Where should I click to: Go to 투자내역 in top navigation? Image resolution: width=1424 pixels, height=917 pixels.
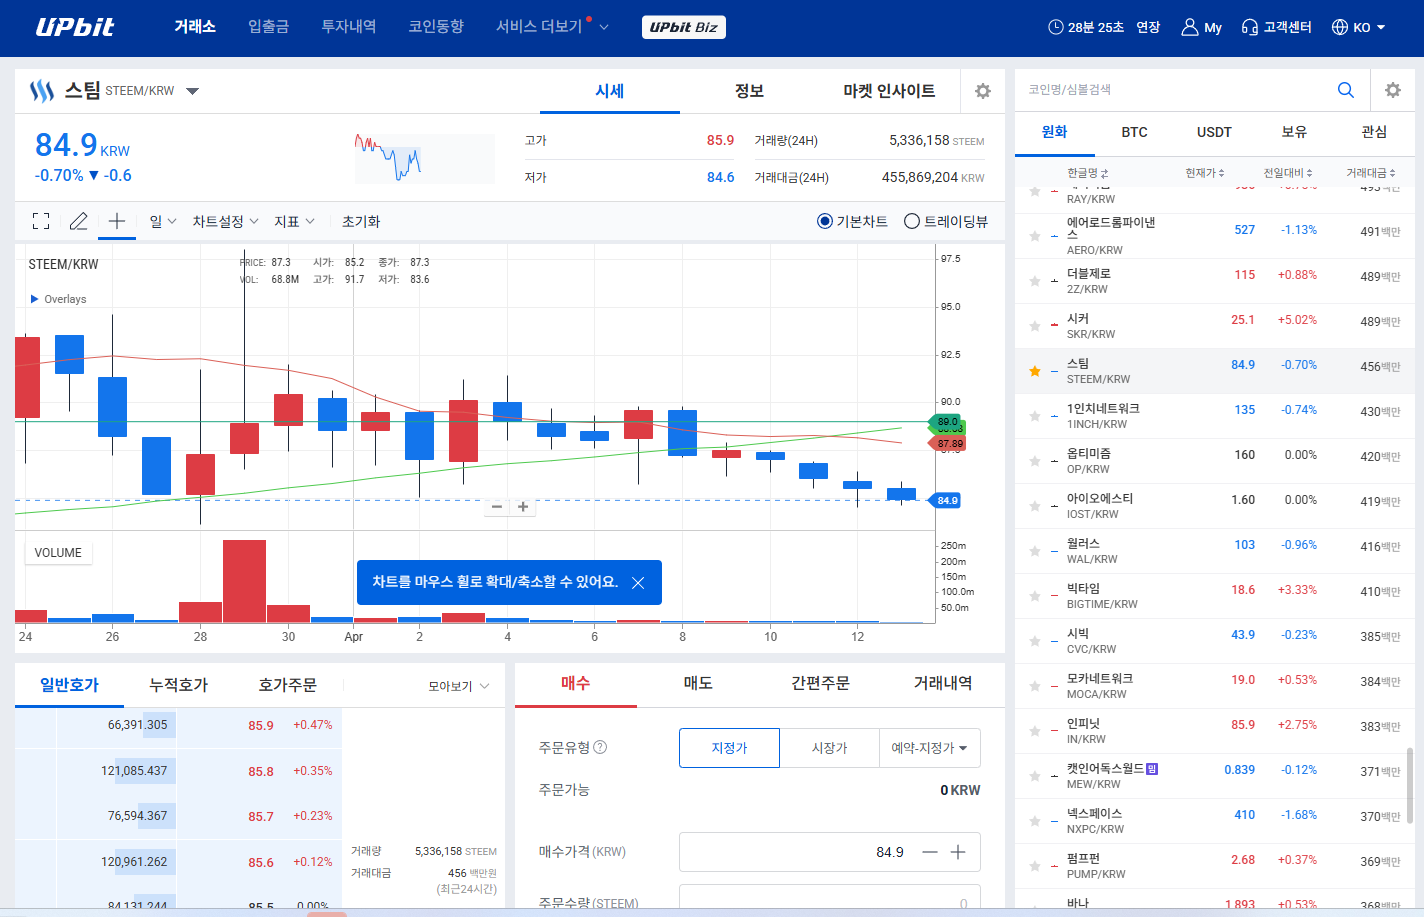click(348, 27)
